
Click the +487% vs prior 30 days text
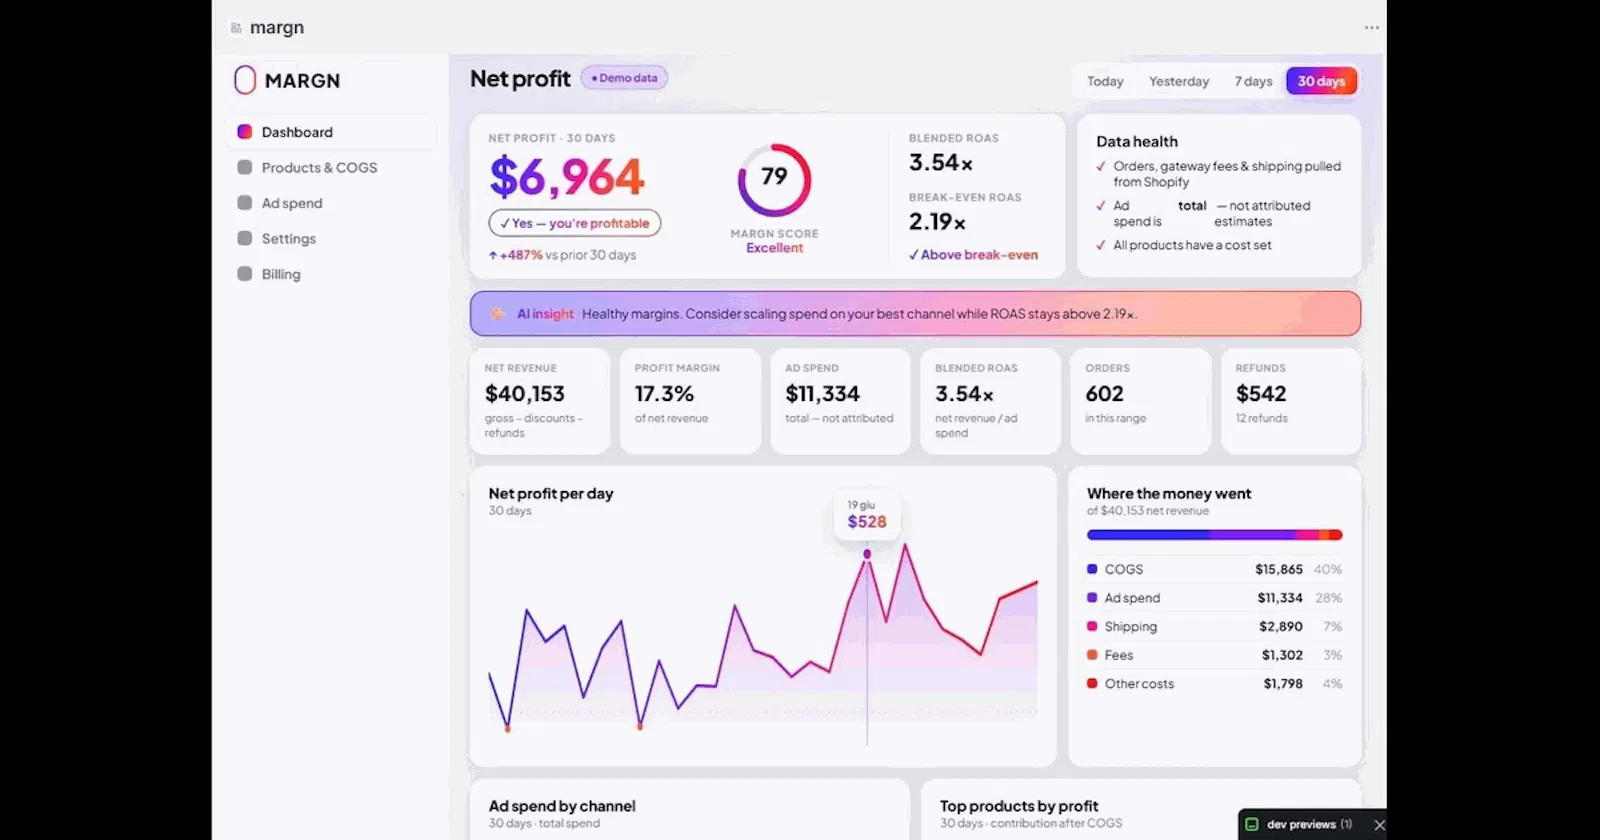click(x=562, y=255)
